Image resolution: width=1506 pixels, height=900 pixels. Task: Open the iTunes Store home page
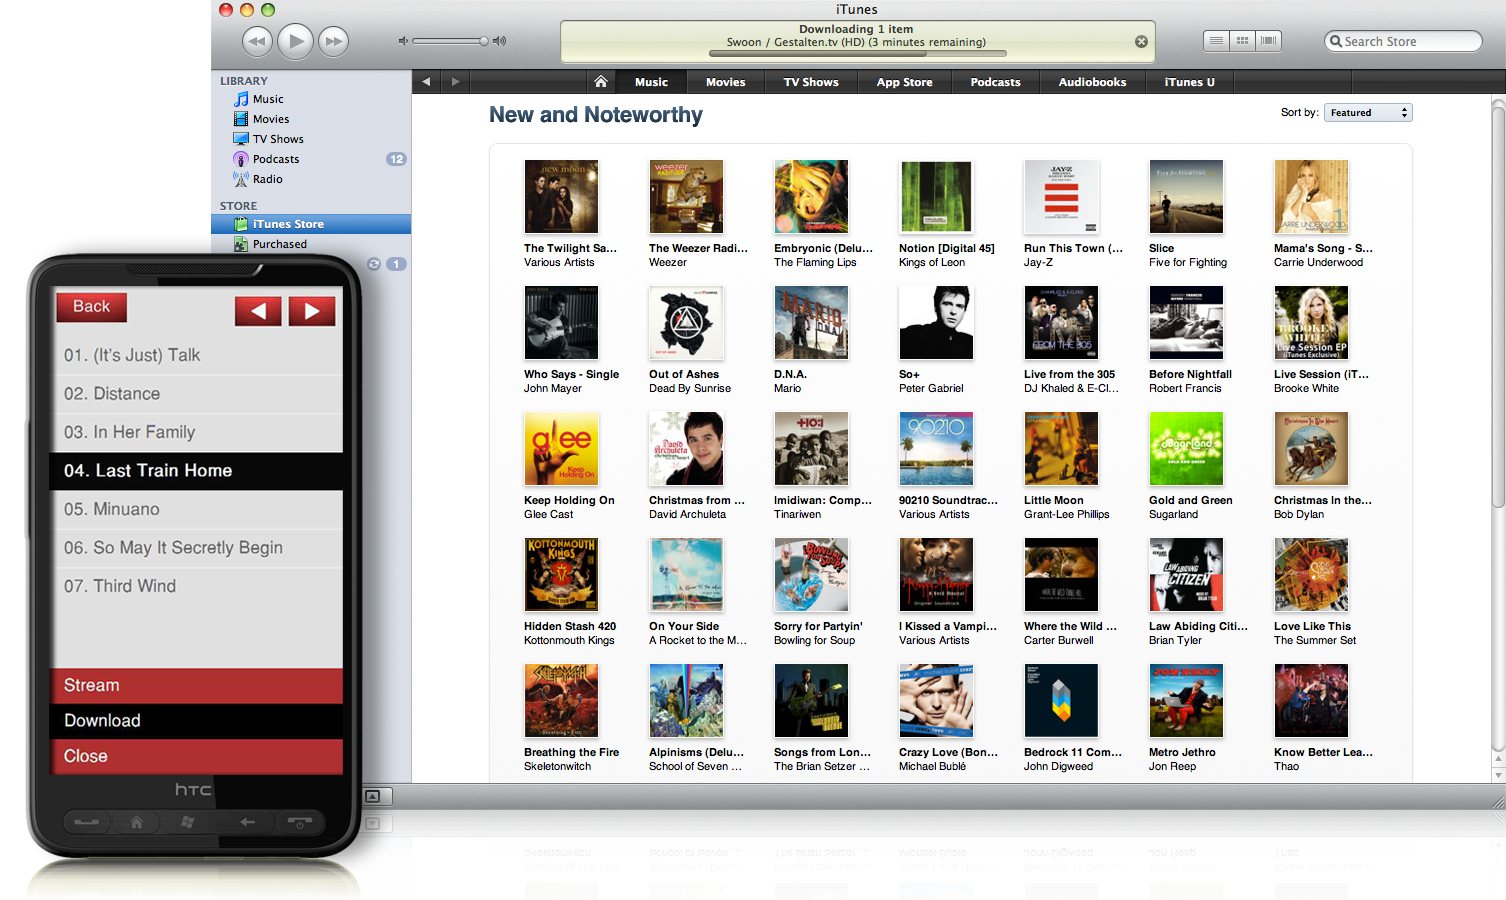pyautogui.click(x=601, y=82)
